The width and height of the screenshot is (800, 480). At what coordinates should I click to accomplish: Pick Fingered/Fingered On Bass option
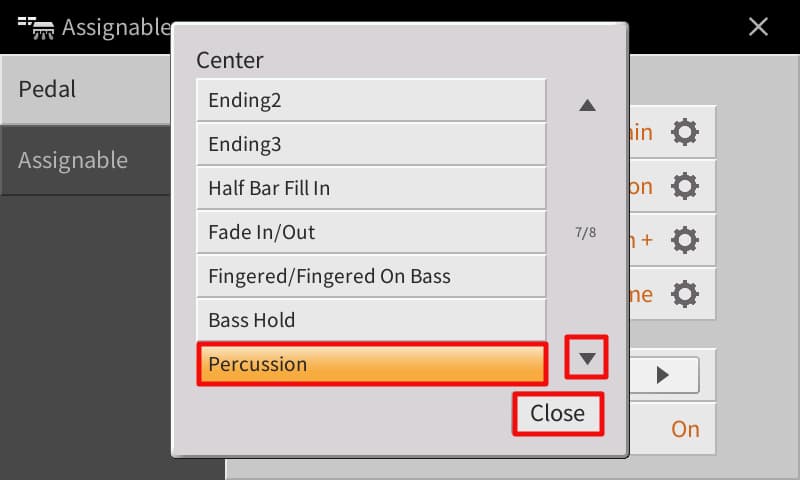click(x=372, y=276)
